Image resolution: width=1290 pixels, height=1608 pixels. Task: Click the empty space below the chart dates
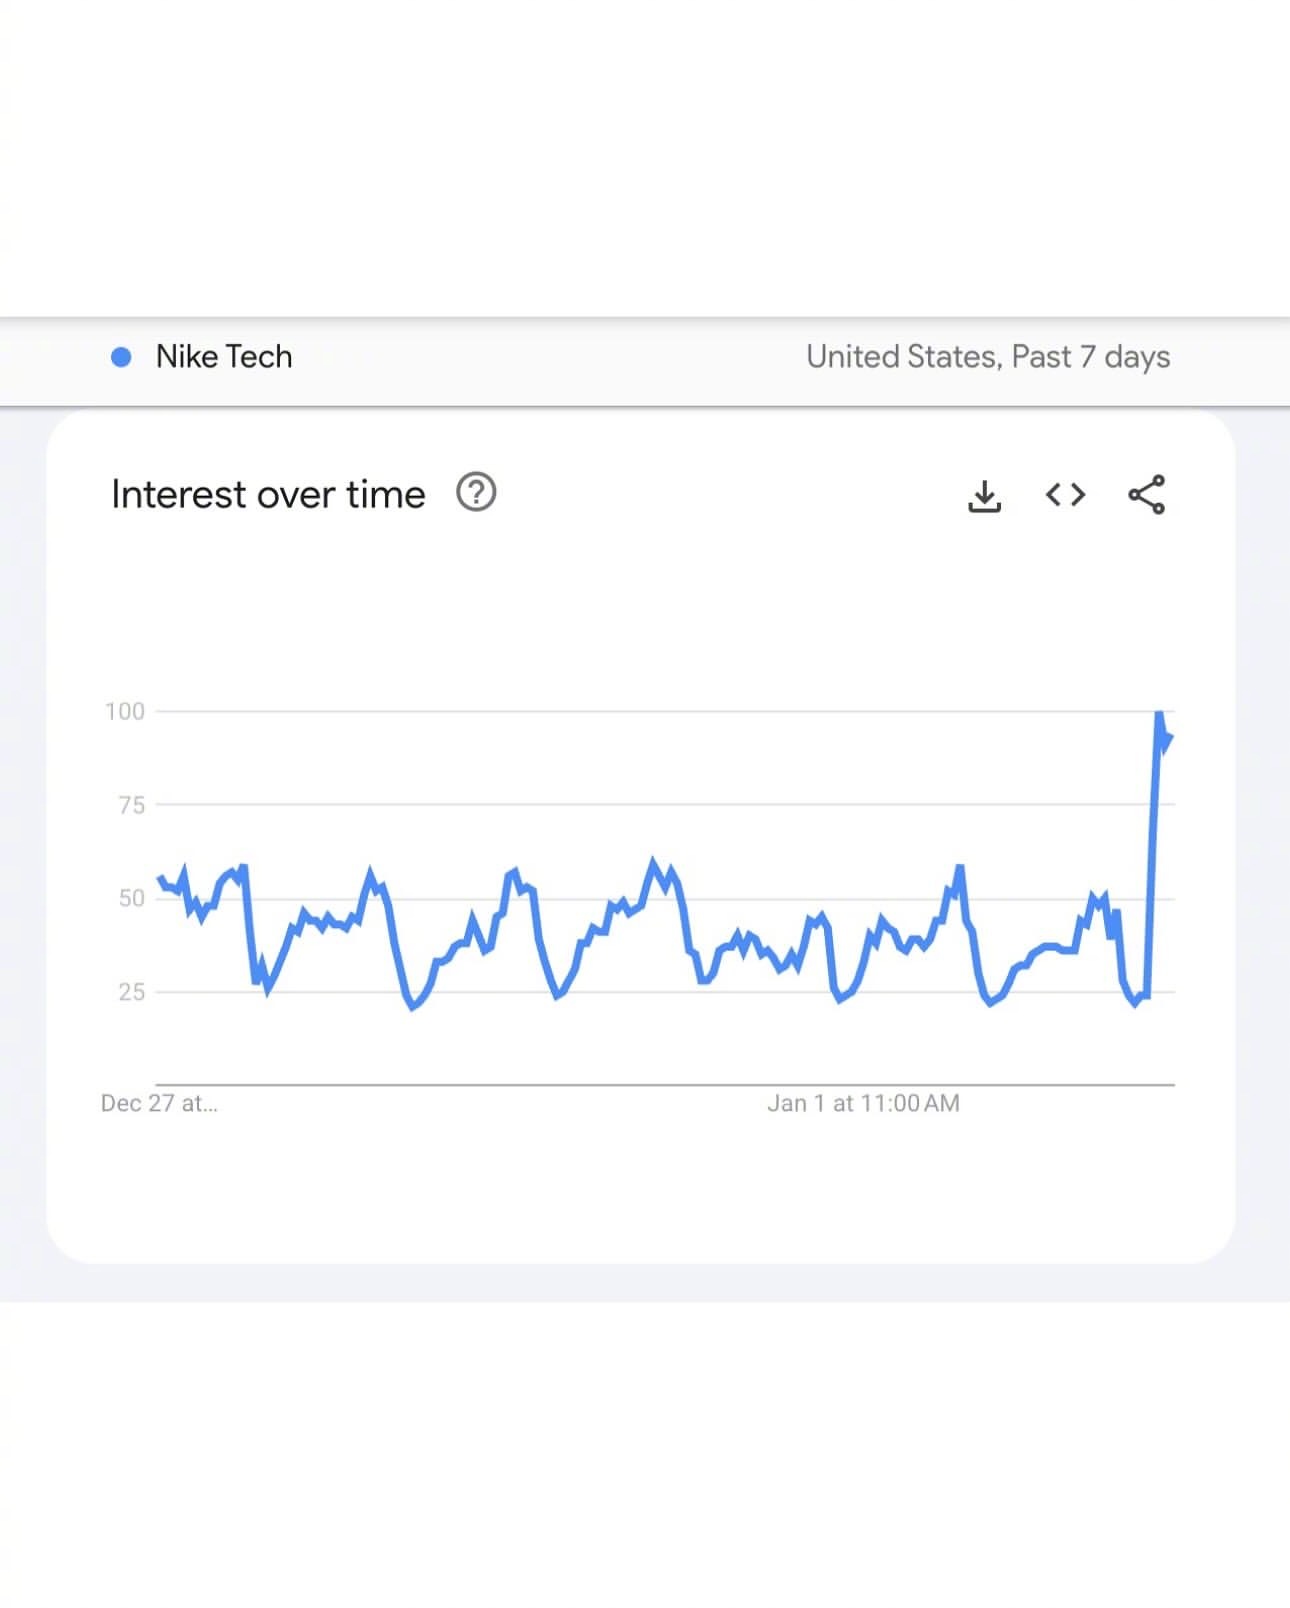point(640,1190)
